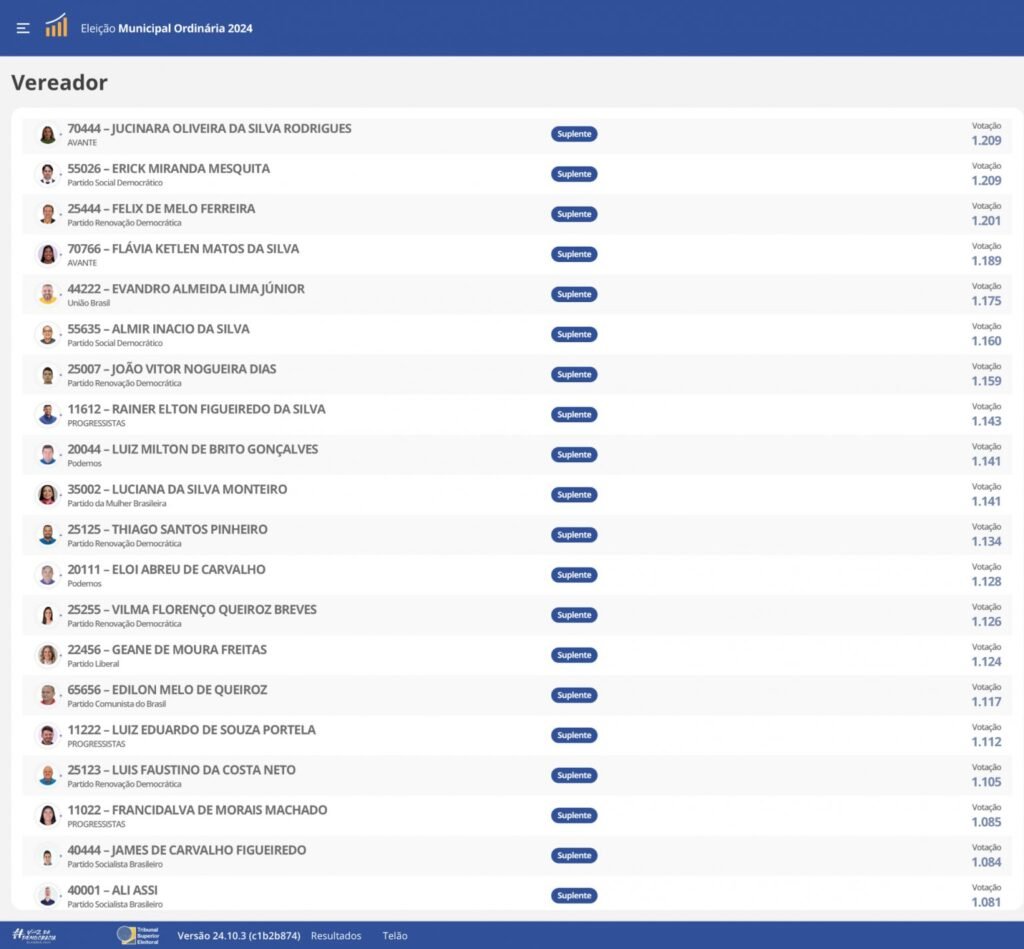This screenshot has height=949, width=1024.
Task: Click Ali Assi's candidate photo
Action: (47, 895)
